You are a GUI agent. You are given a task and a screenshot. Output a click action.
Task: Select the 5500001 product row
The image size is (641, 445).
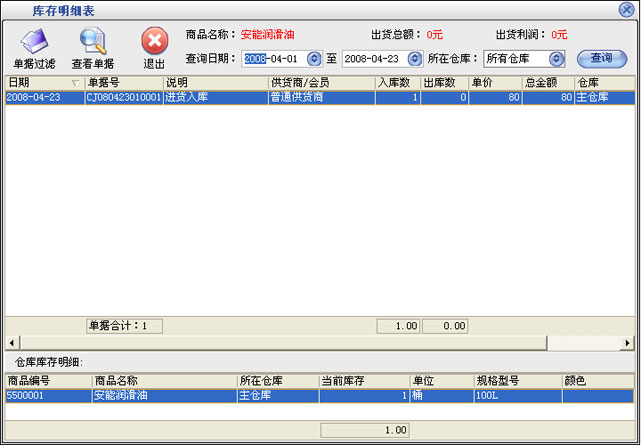pos(46,396)
